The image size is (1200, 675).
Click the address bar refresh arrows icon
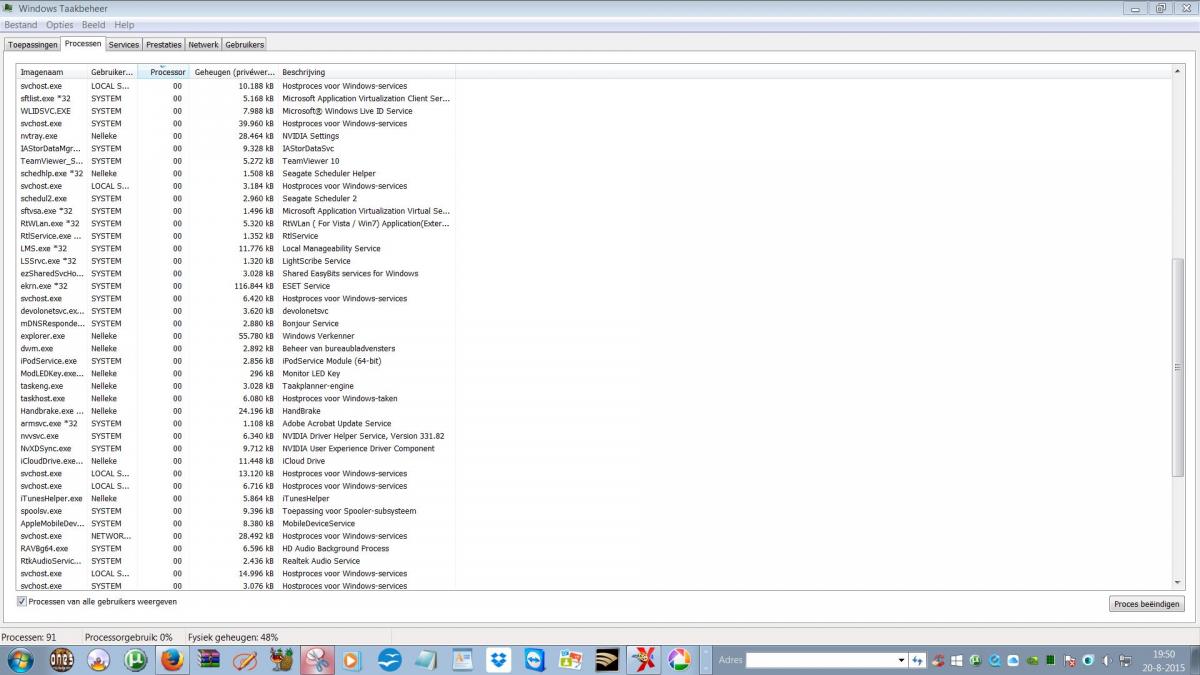coord(917,660)
